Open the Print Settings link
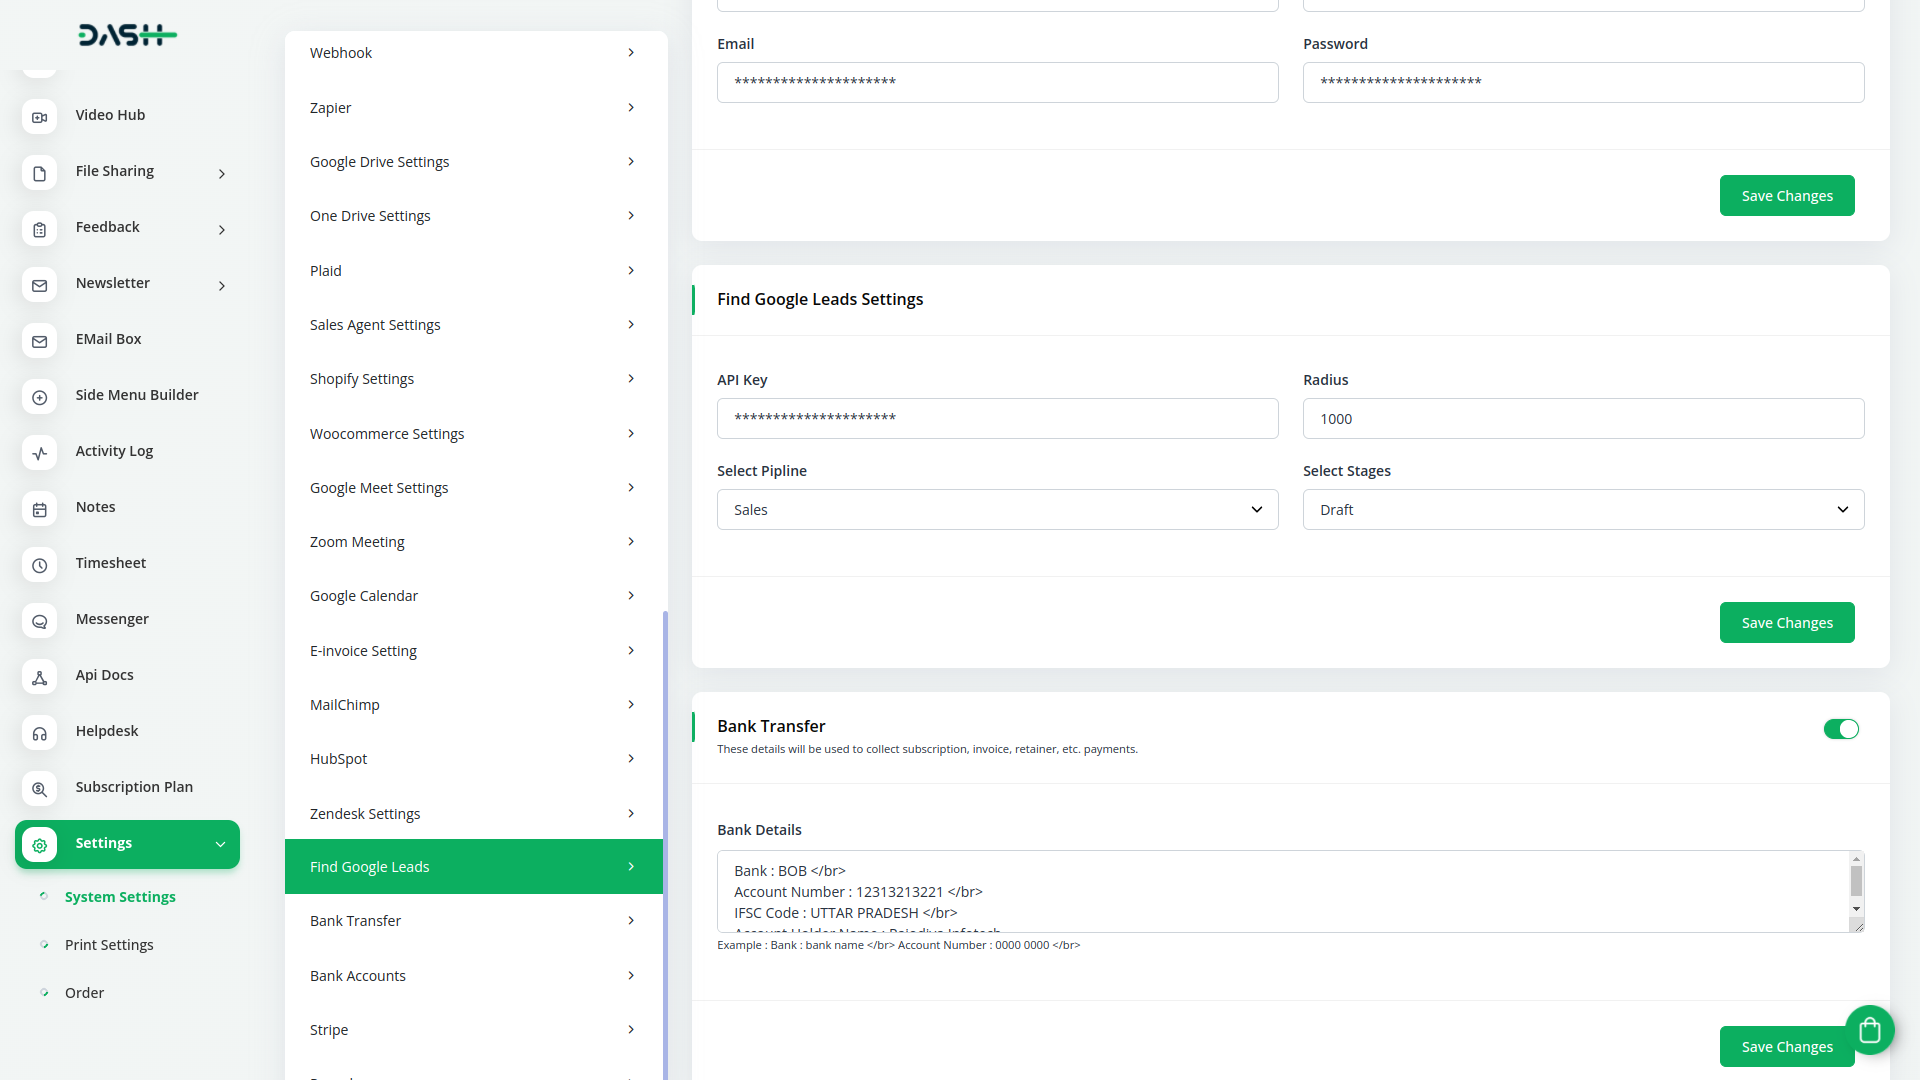The image size is (1920, 1080). pyautogui.click(x=109, y=945)
